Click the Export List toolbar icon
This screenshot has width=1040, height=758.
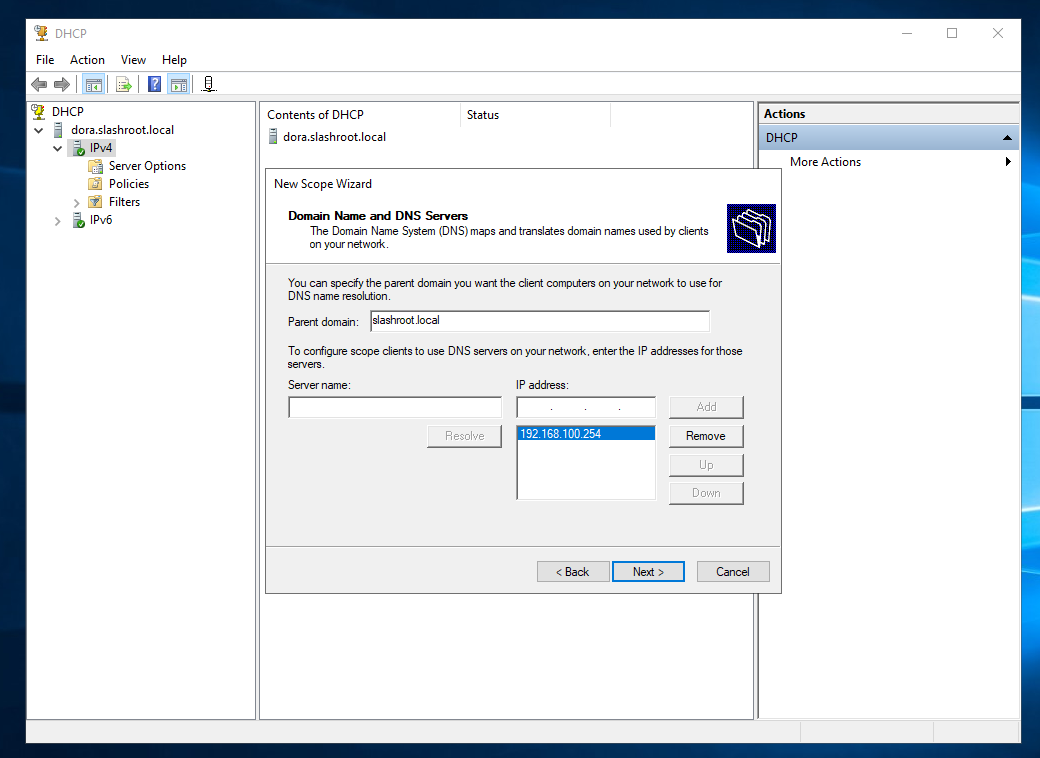pos(124,85)
